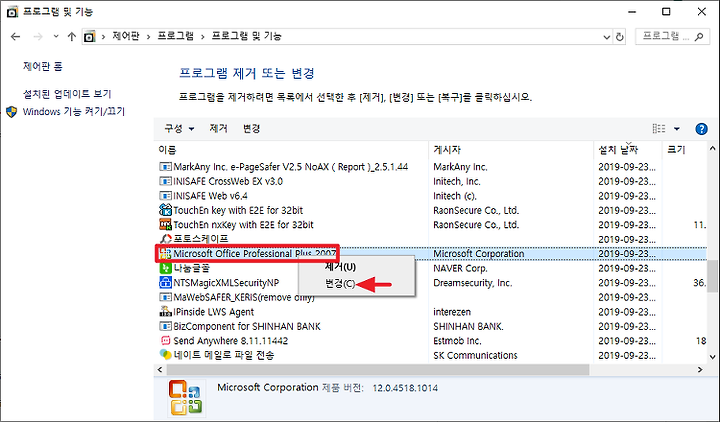The height and width of the screenshot is (422, 720).
Task: Select MarkAny e-PageSafer program icon
Action: coord(165,167)
